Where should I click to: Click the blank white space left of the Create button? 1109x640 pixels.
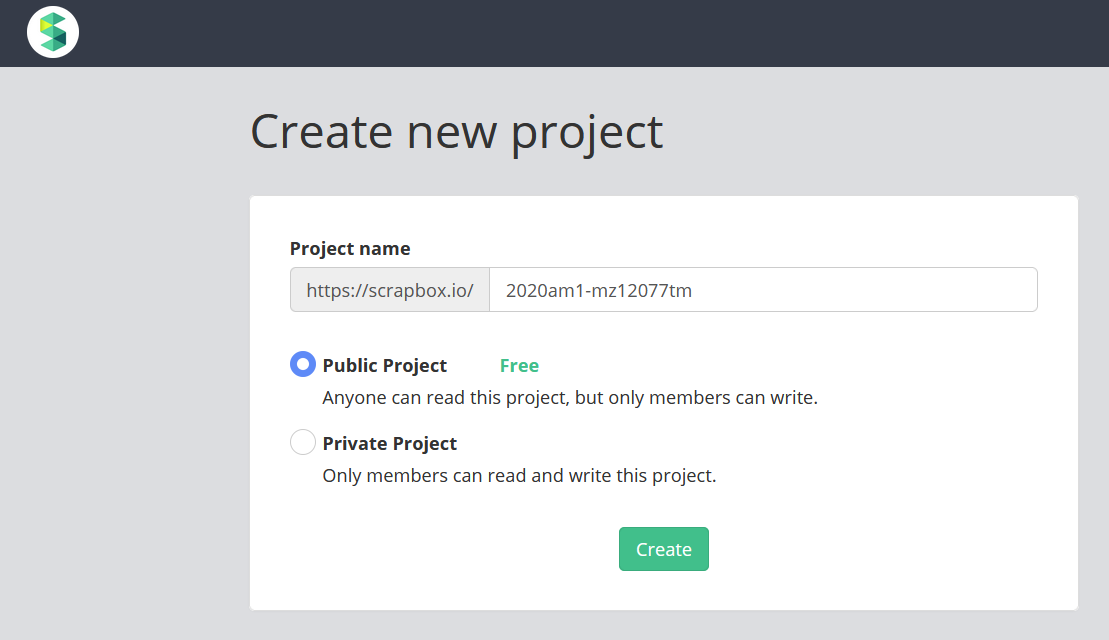450,549
